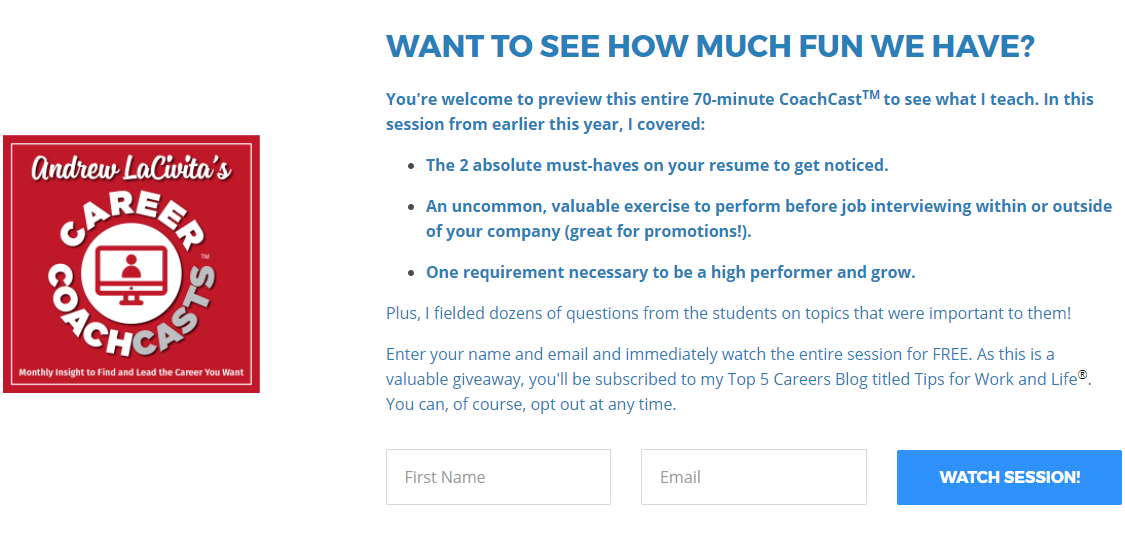This screenshot has width=1125, height=548.
Task: Click the 'opt out at any time' text
Action: (x=603, y=404)
